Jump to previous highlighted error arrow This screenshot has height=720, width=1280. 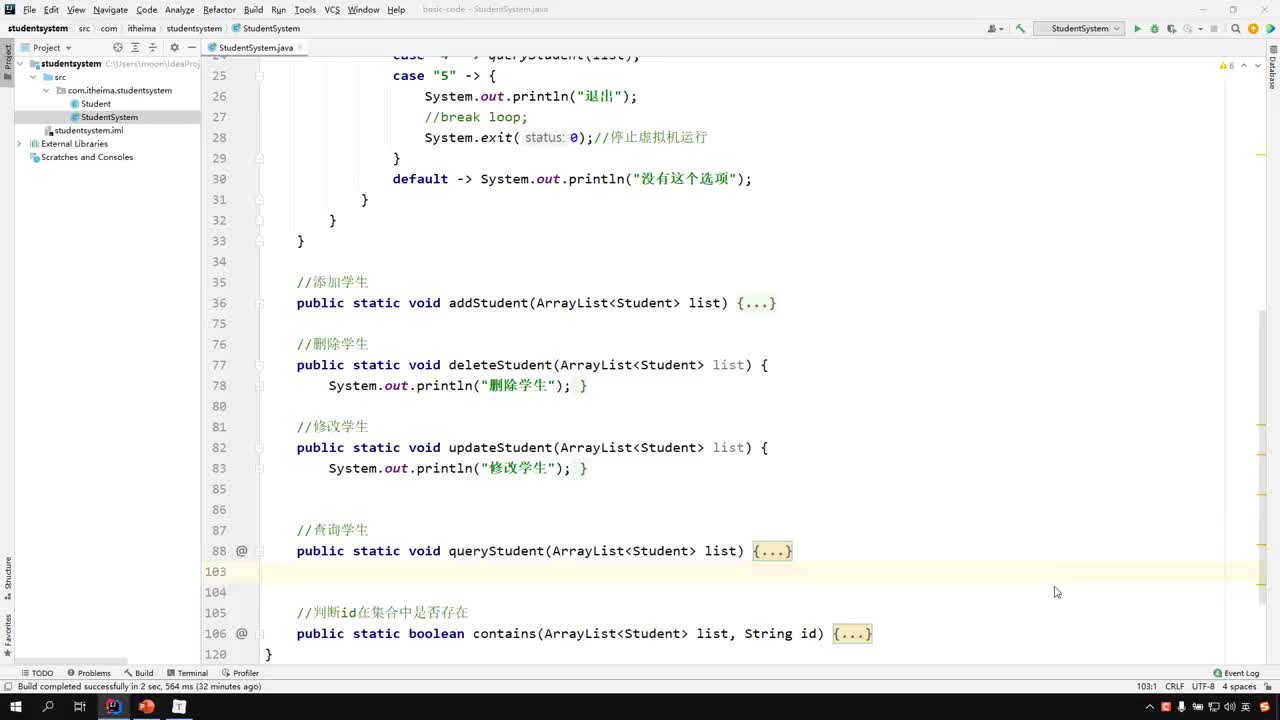coord(1244,65)
